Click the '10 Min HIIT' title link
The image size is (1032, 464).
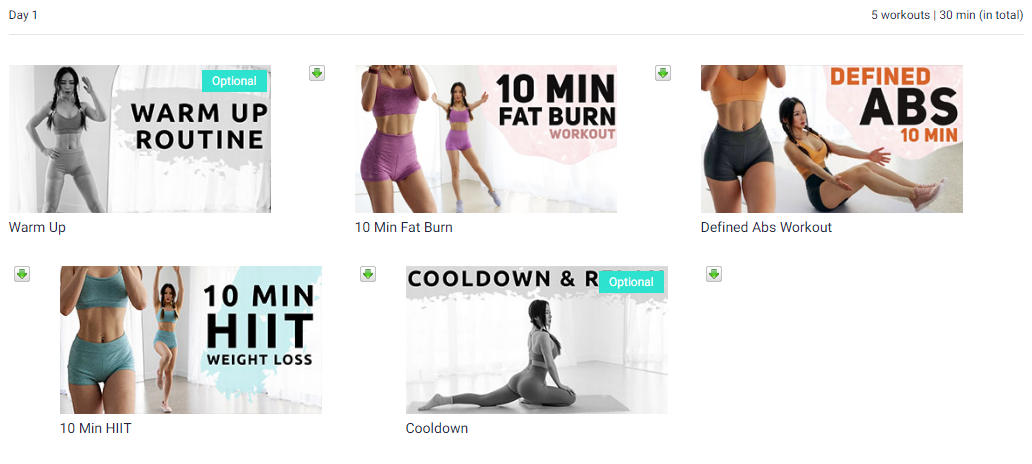(x=95, y=428)
